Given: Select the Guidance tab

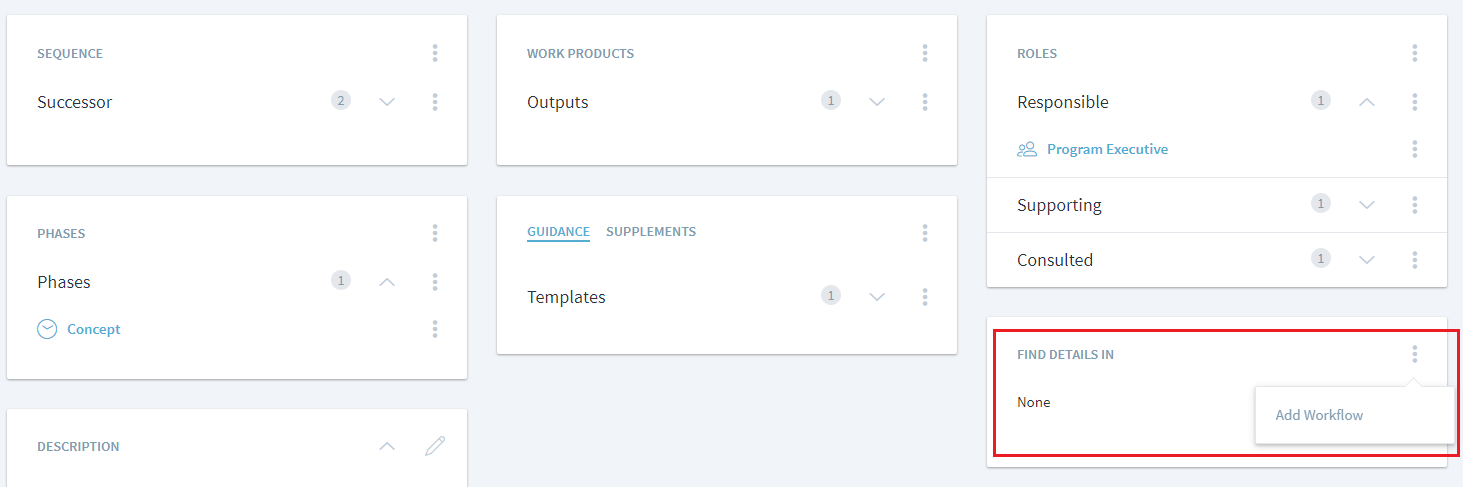Looking at the screenshot, I should click(x=558, y=232).
